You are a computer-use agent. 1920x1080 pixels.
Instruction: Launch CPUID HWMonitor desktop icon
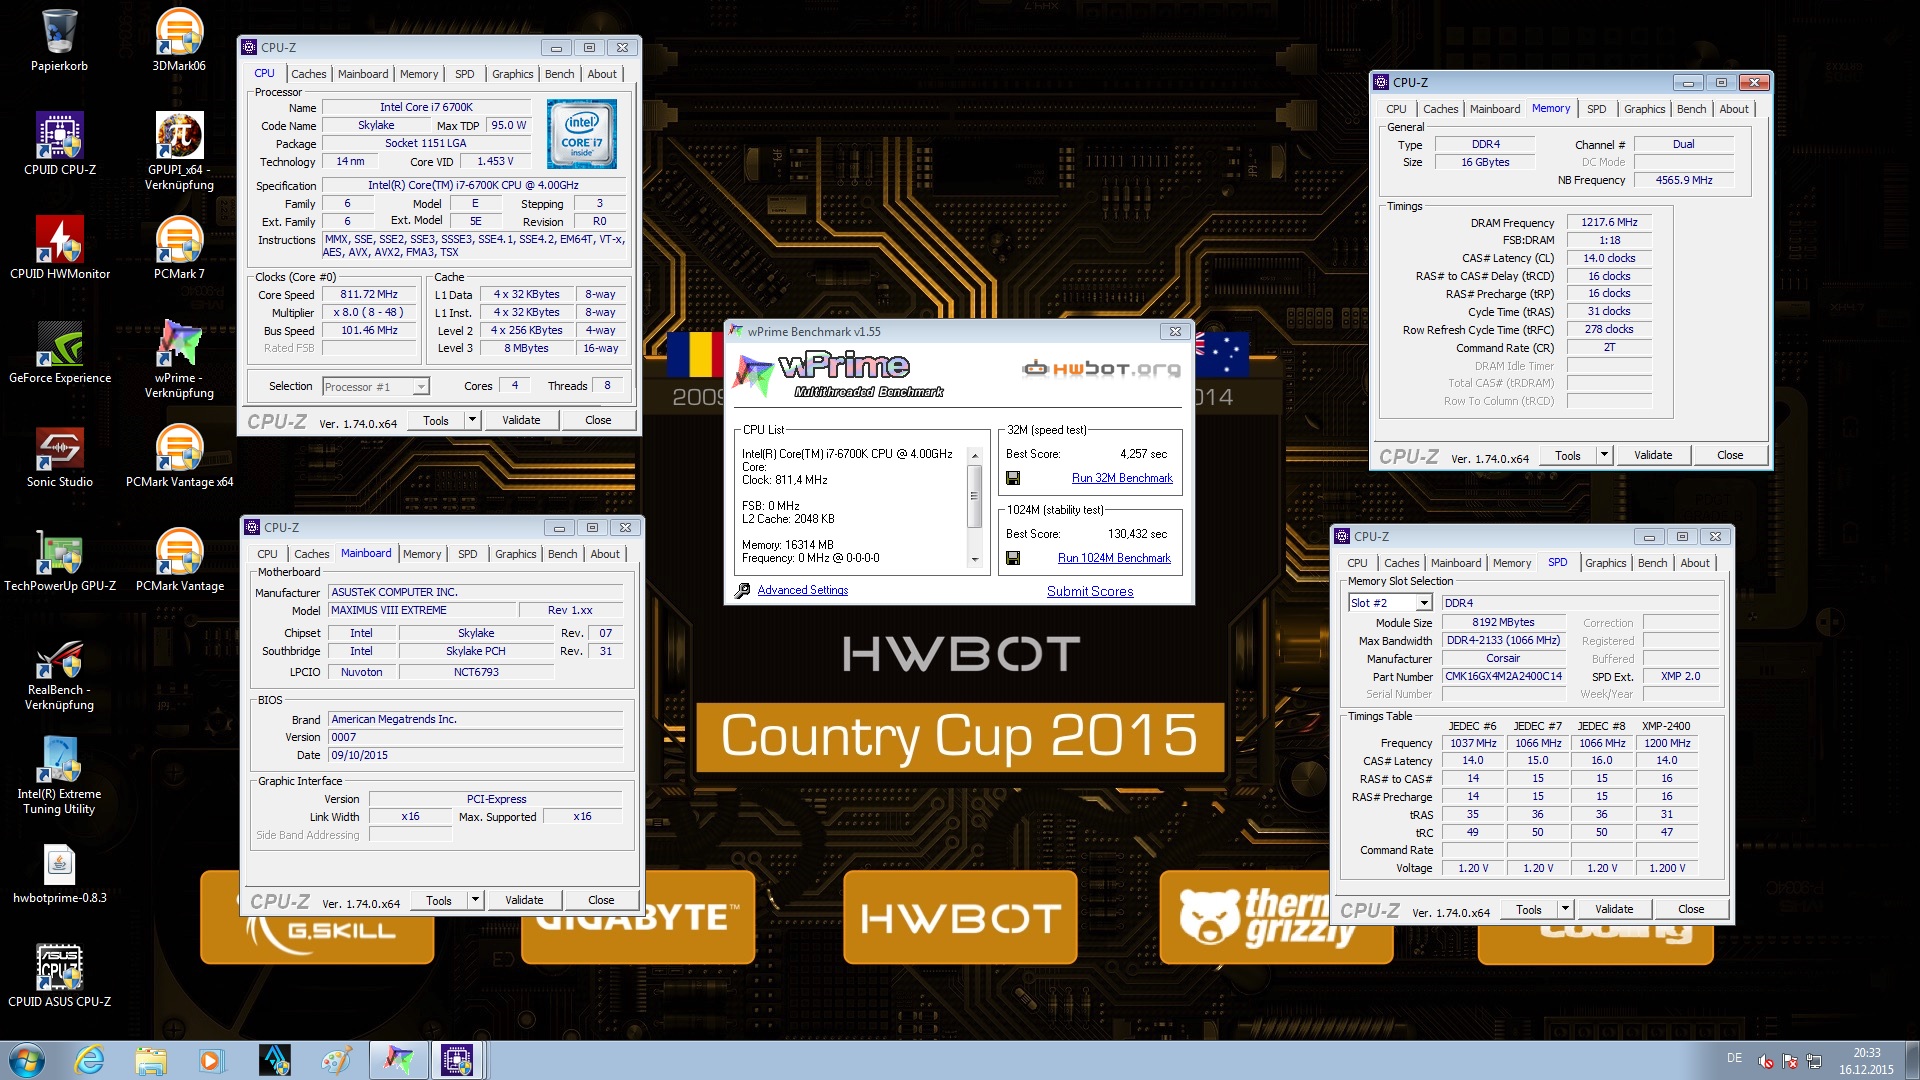pyautogui.click(x=59, y=248)
